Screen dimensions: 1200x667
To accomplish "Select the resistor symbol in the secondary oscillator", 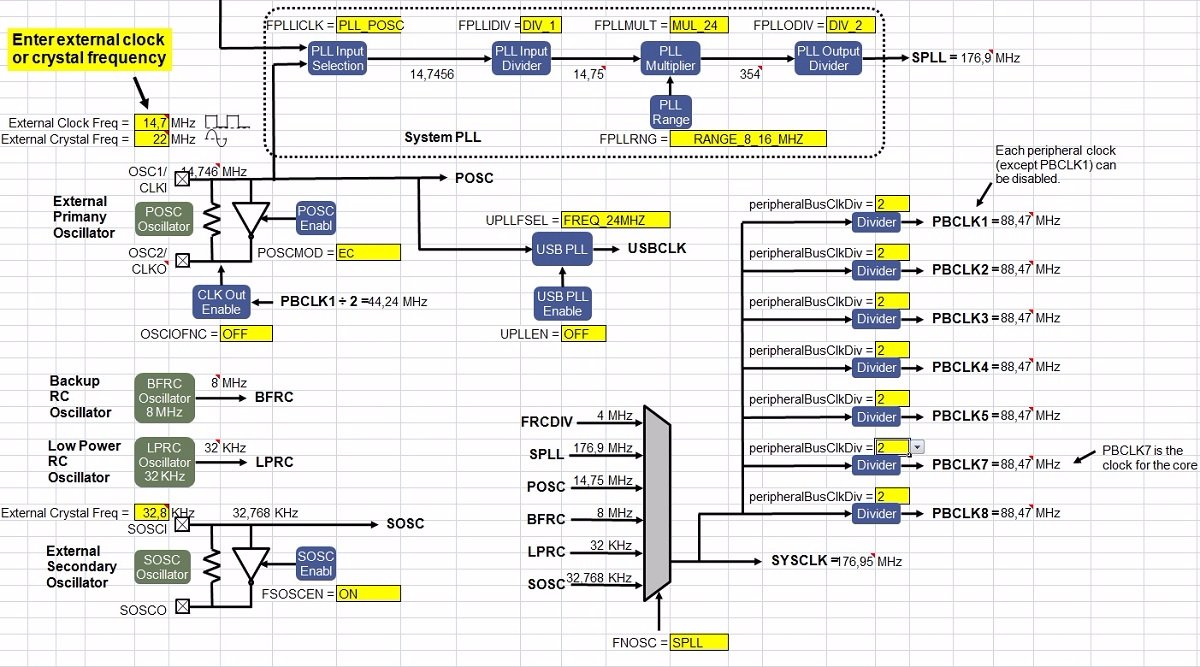I will [212, 565].
